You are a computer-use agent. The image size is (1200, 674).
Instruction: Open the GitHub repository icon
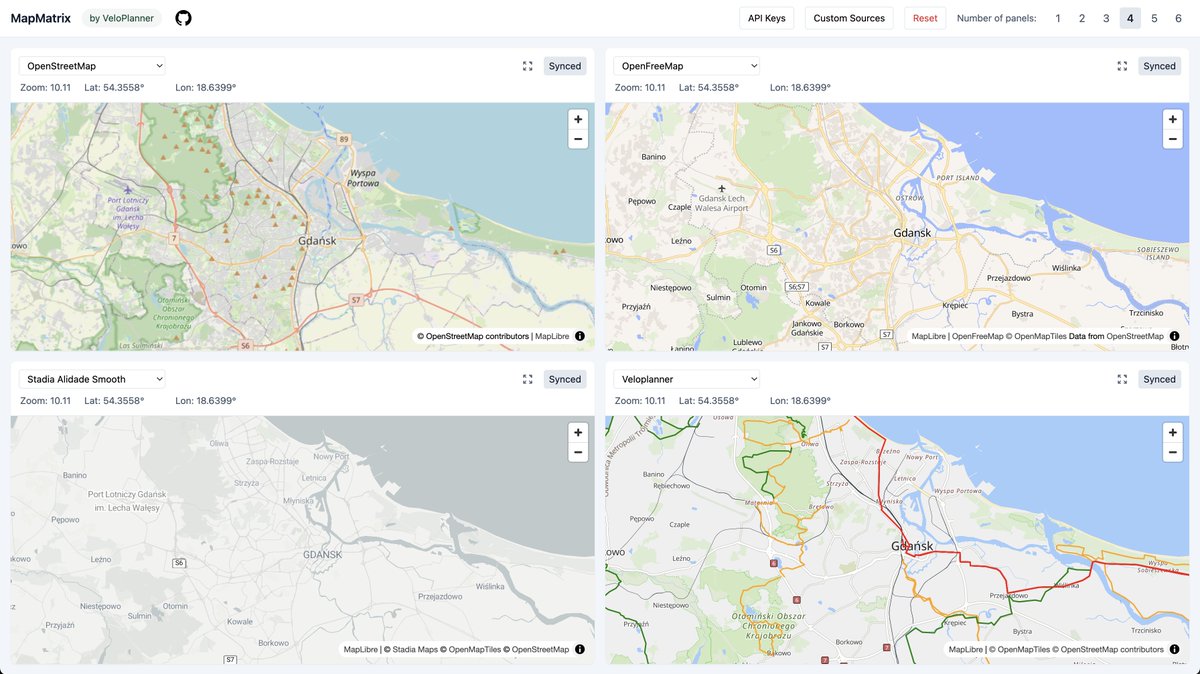(x=183, y=18)
